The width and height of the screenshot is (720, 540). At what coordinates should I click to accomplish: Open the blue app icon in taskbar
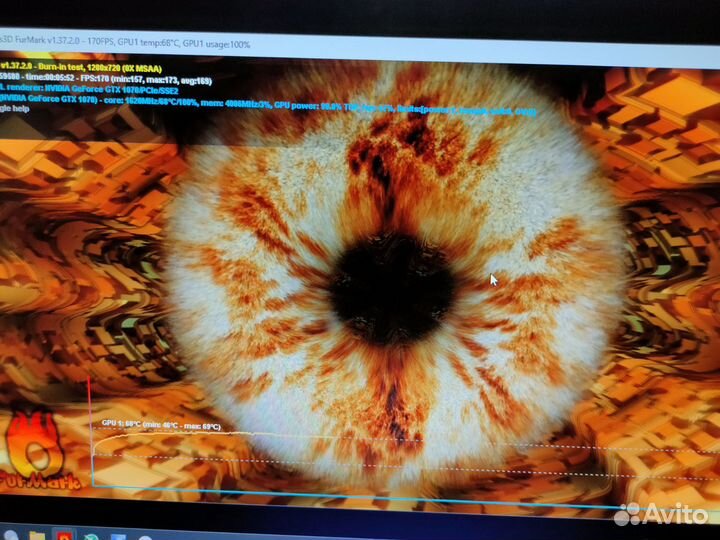coord(120,532)
